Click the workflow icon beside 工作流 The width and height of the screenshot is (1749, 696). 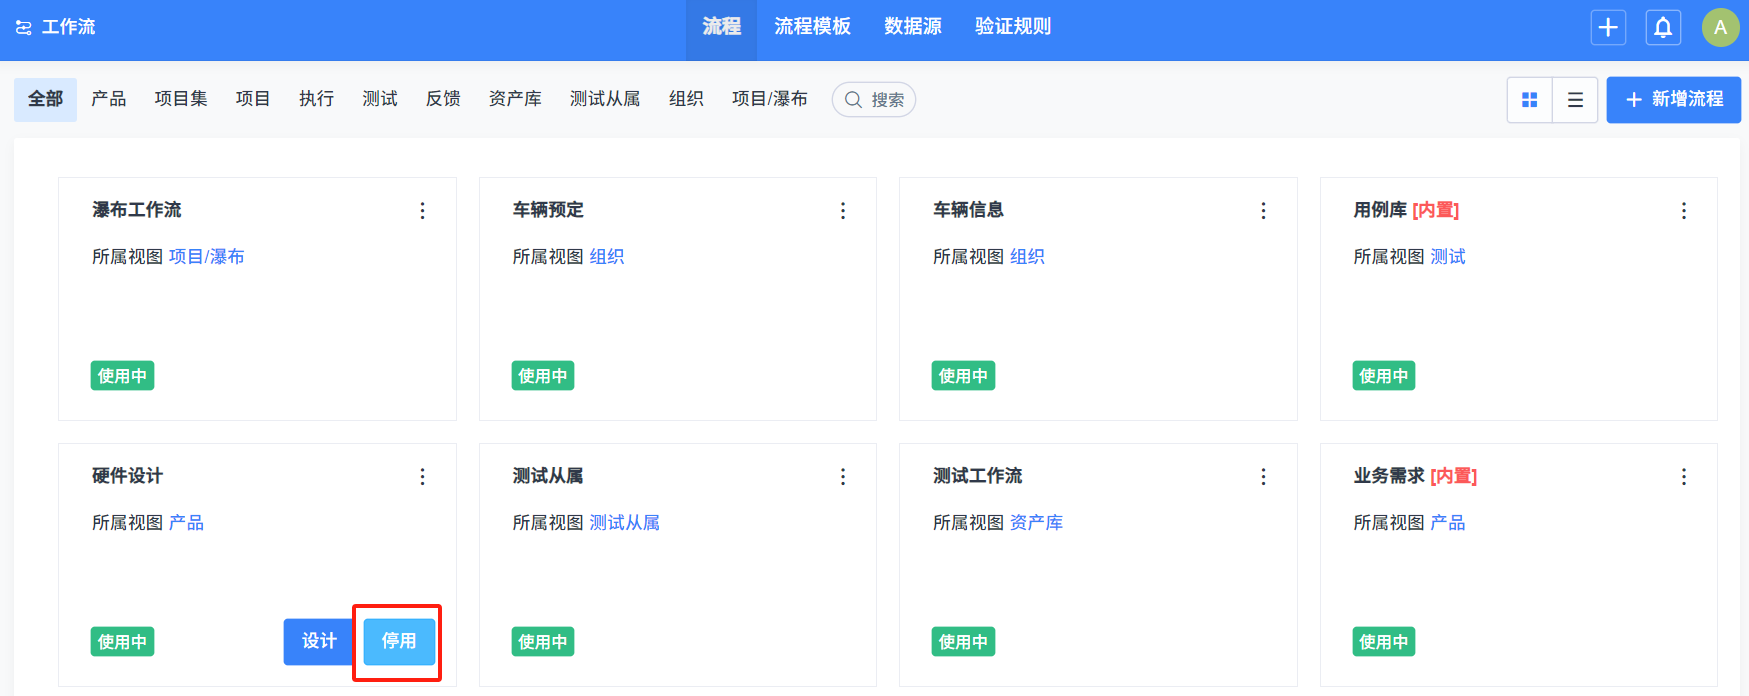pyautogui.click(x=23, y=28)
